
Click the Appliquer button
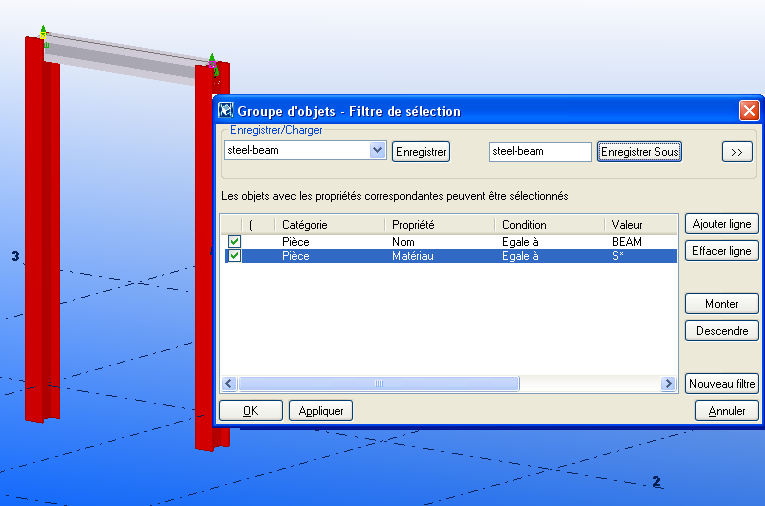321,410
